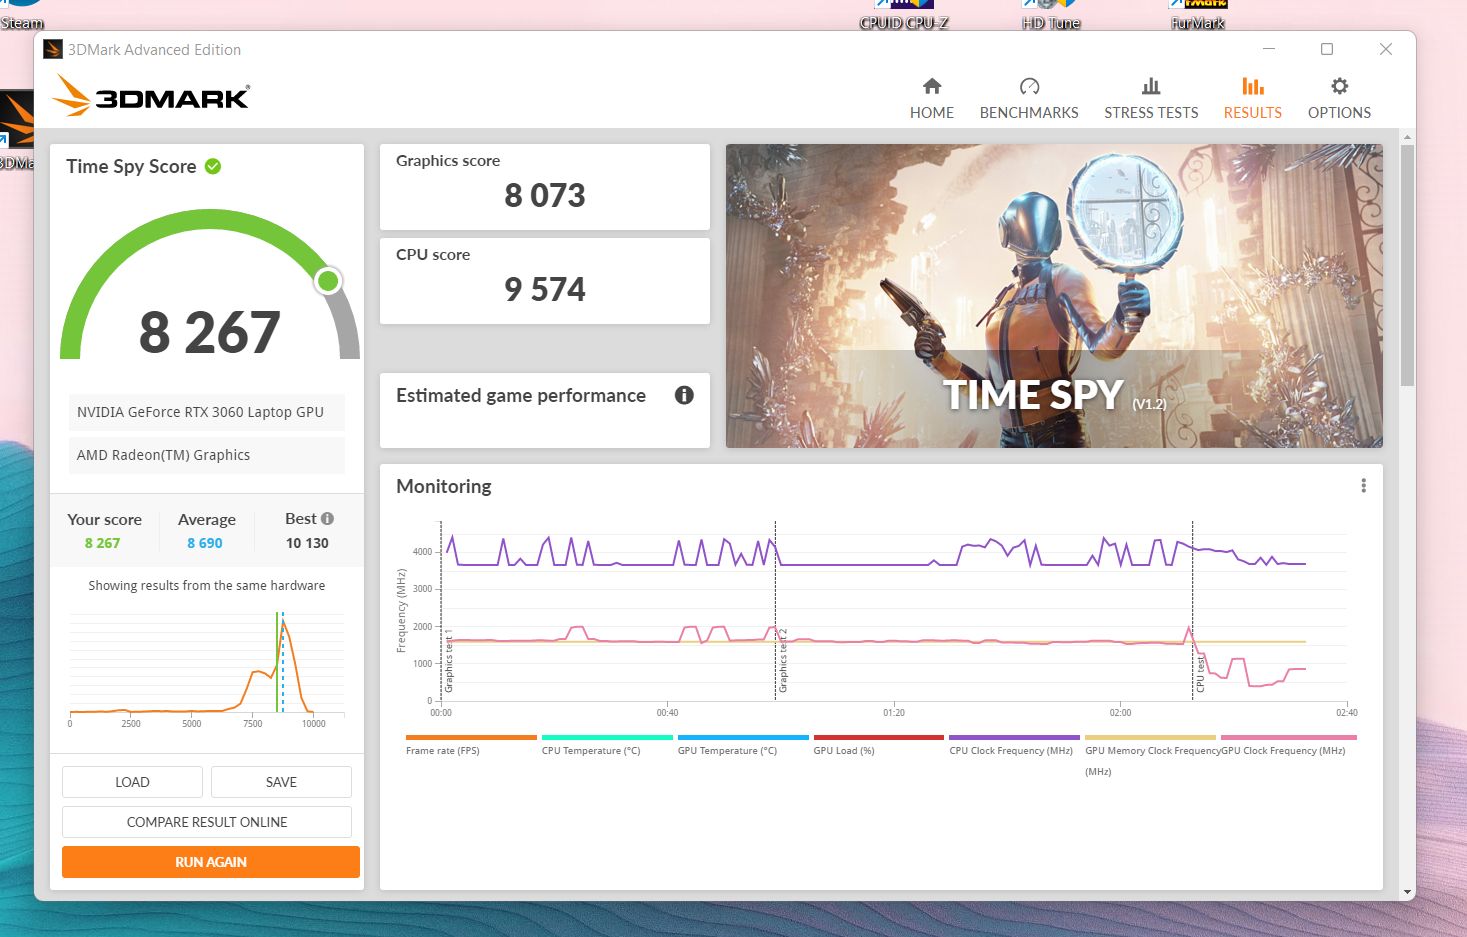Open the CPUID CPU-Z desktop shortcut
Image resolution: width=1467 pixels, height=937 pixels.
(904, 15)
